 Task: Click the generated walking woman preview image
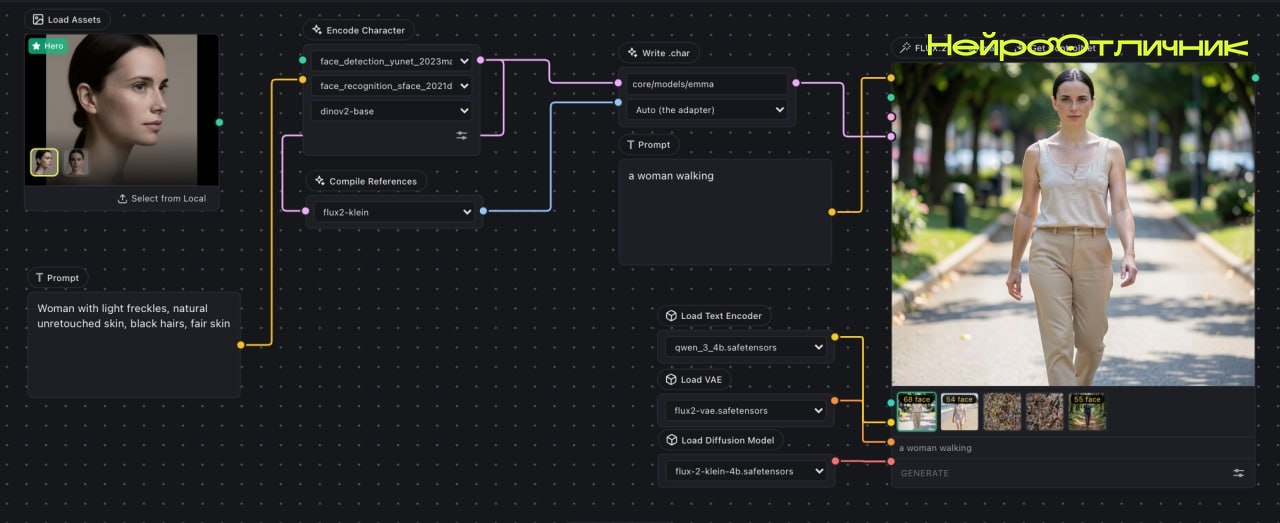coord(1073,224)
